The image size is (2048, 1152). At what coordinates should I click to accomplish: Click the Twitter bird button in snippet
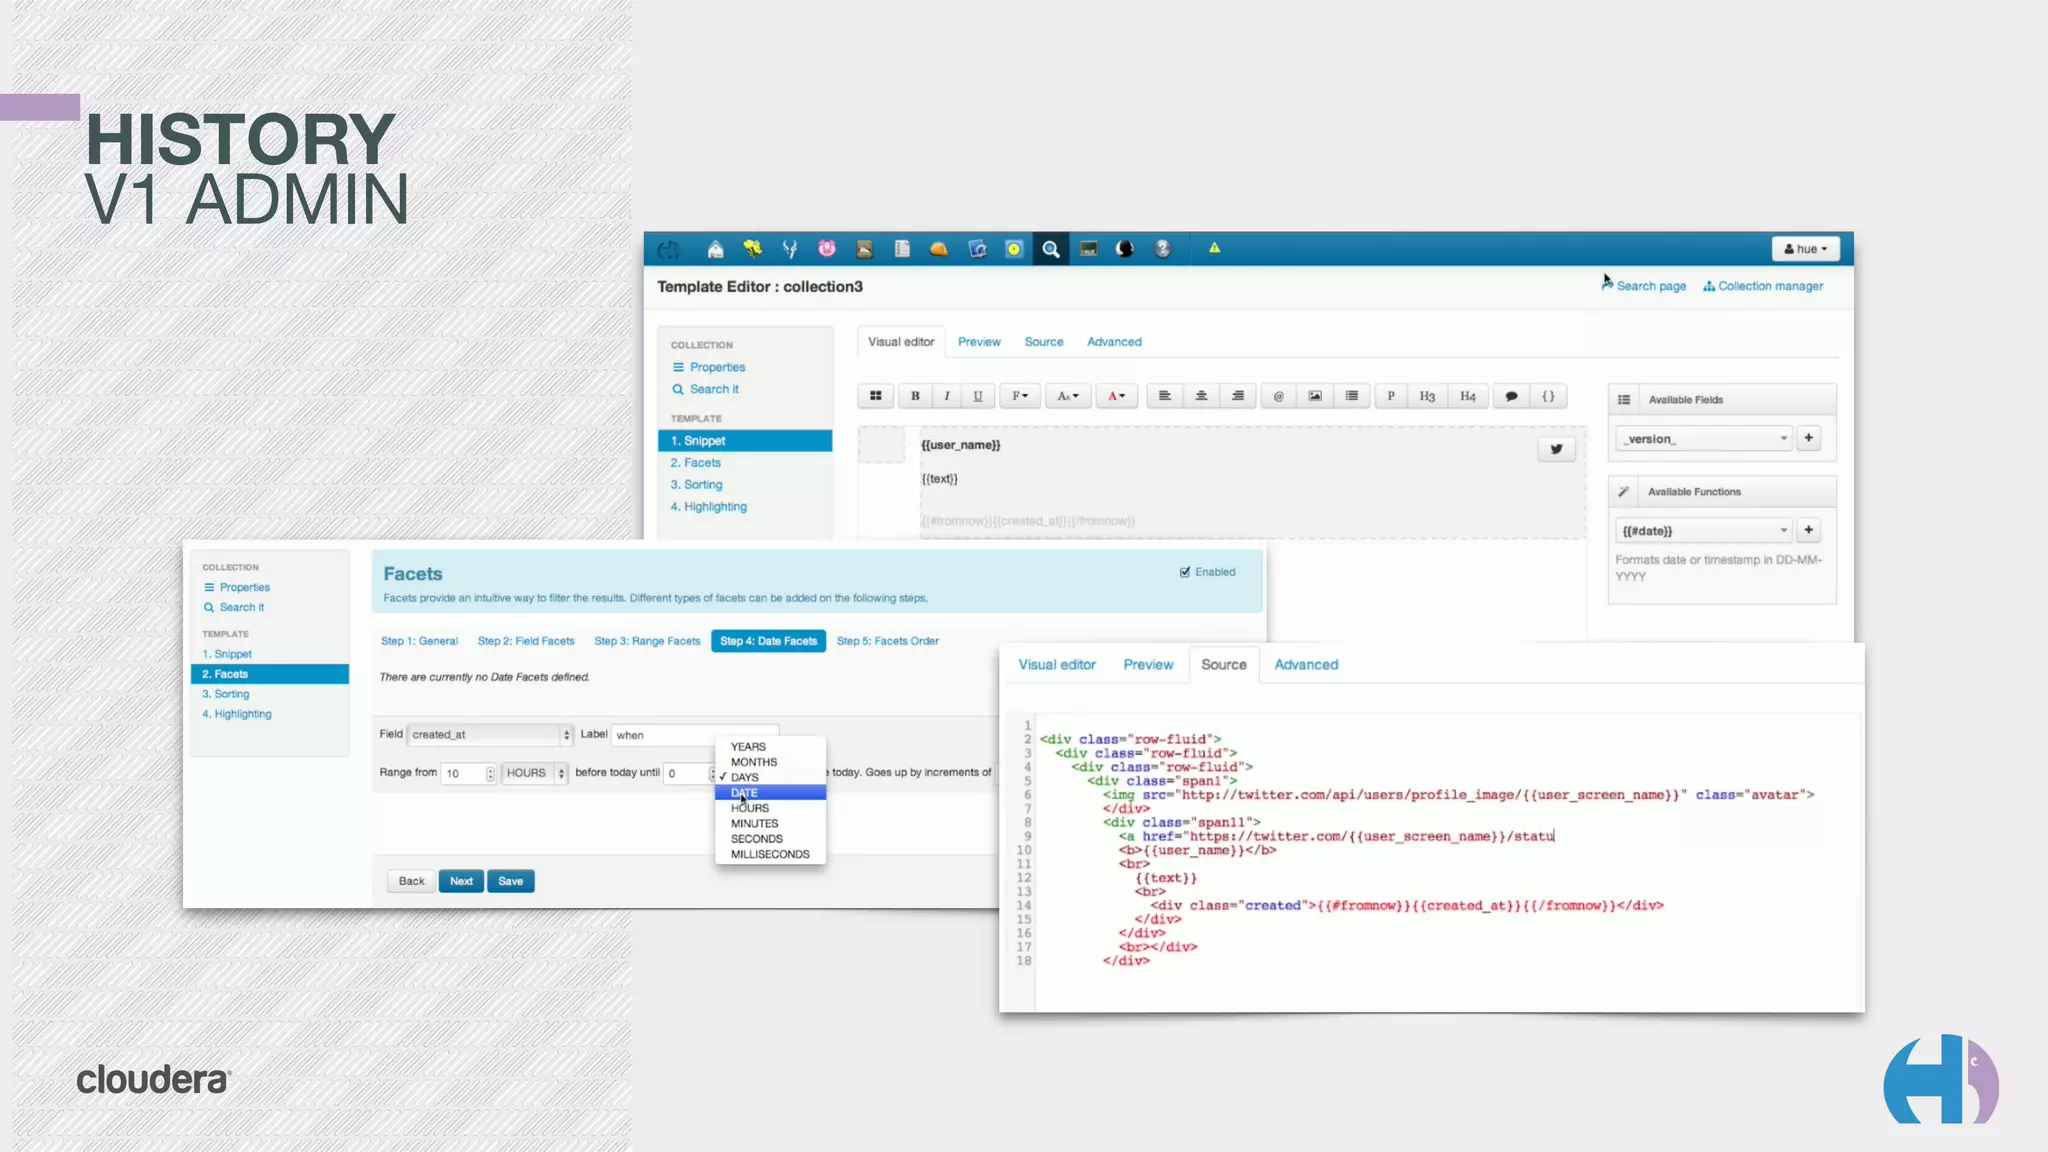pos(1556,449)
